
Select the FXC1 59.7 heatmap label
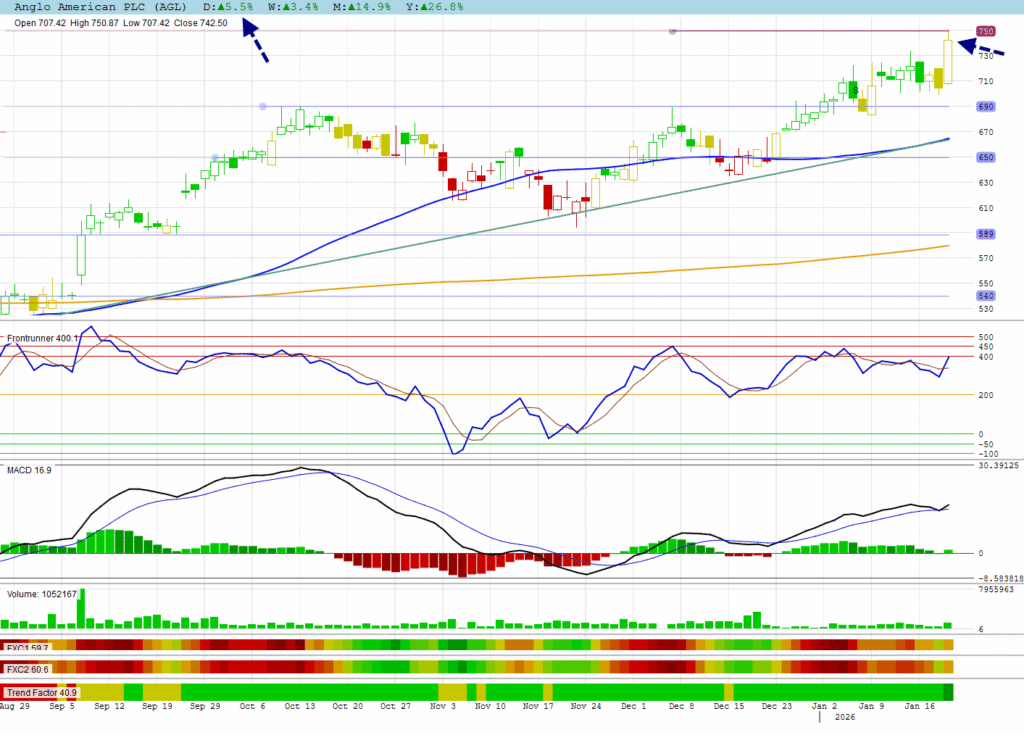26,647
